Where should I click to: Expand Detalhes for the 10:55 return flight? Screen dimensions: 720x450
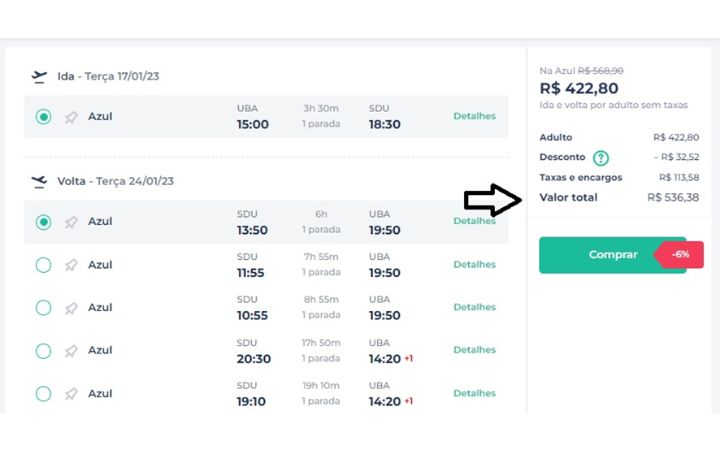[474, 307]
